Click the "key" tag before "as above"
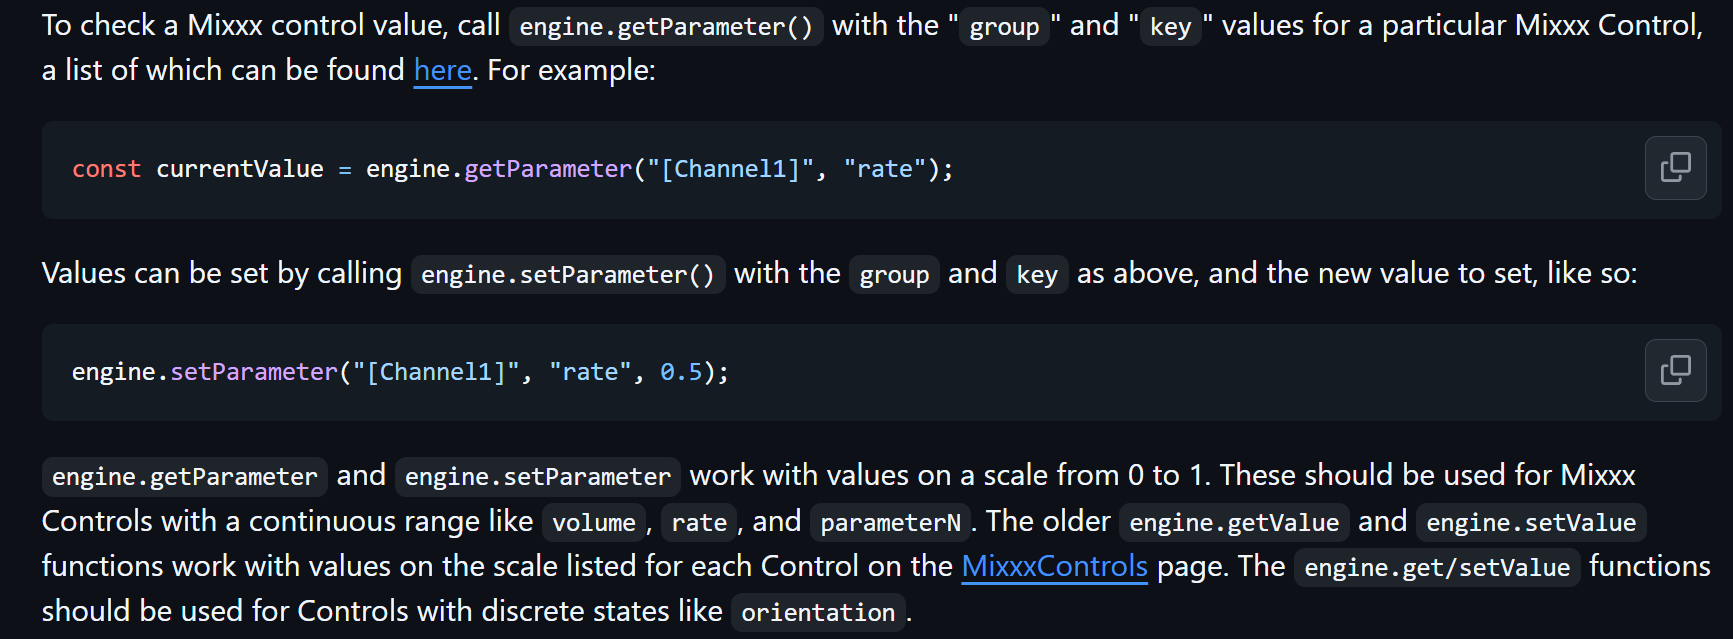This screenshot has height=639, width=1733. (1037, 274)
